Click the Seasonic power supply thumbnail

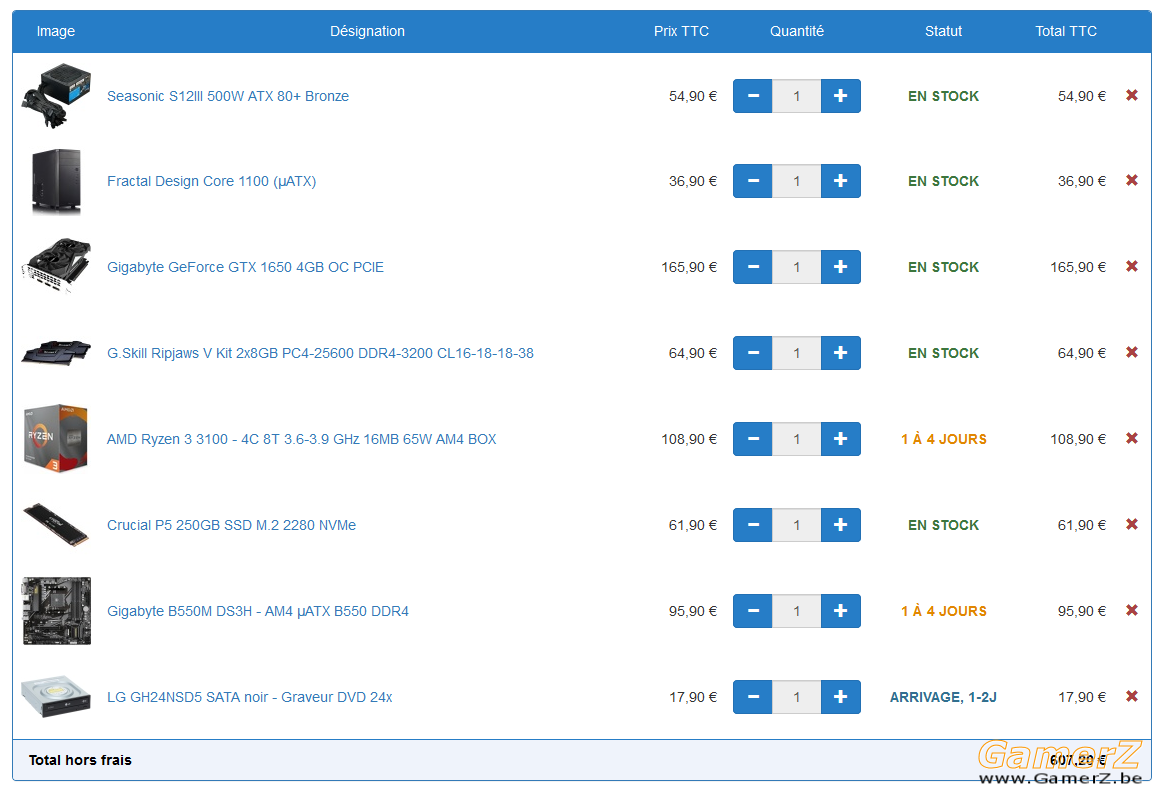click(56, 96)
